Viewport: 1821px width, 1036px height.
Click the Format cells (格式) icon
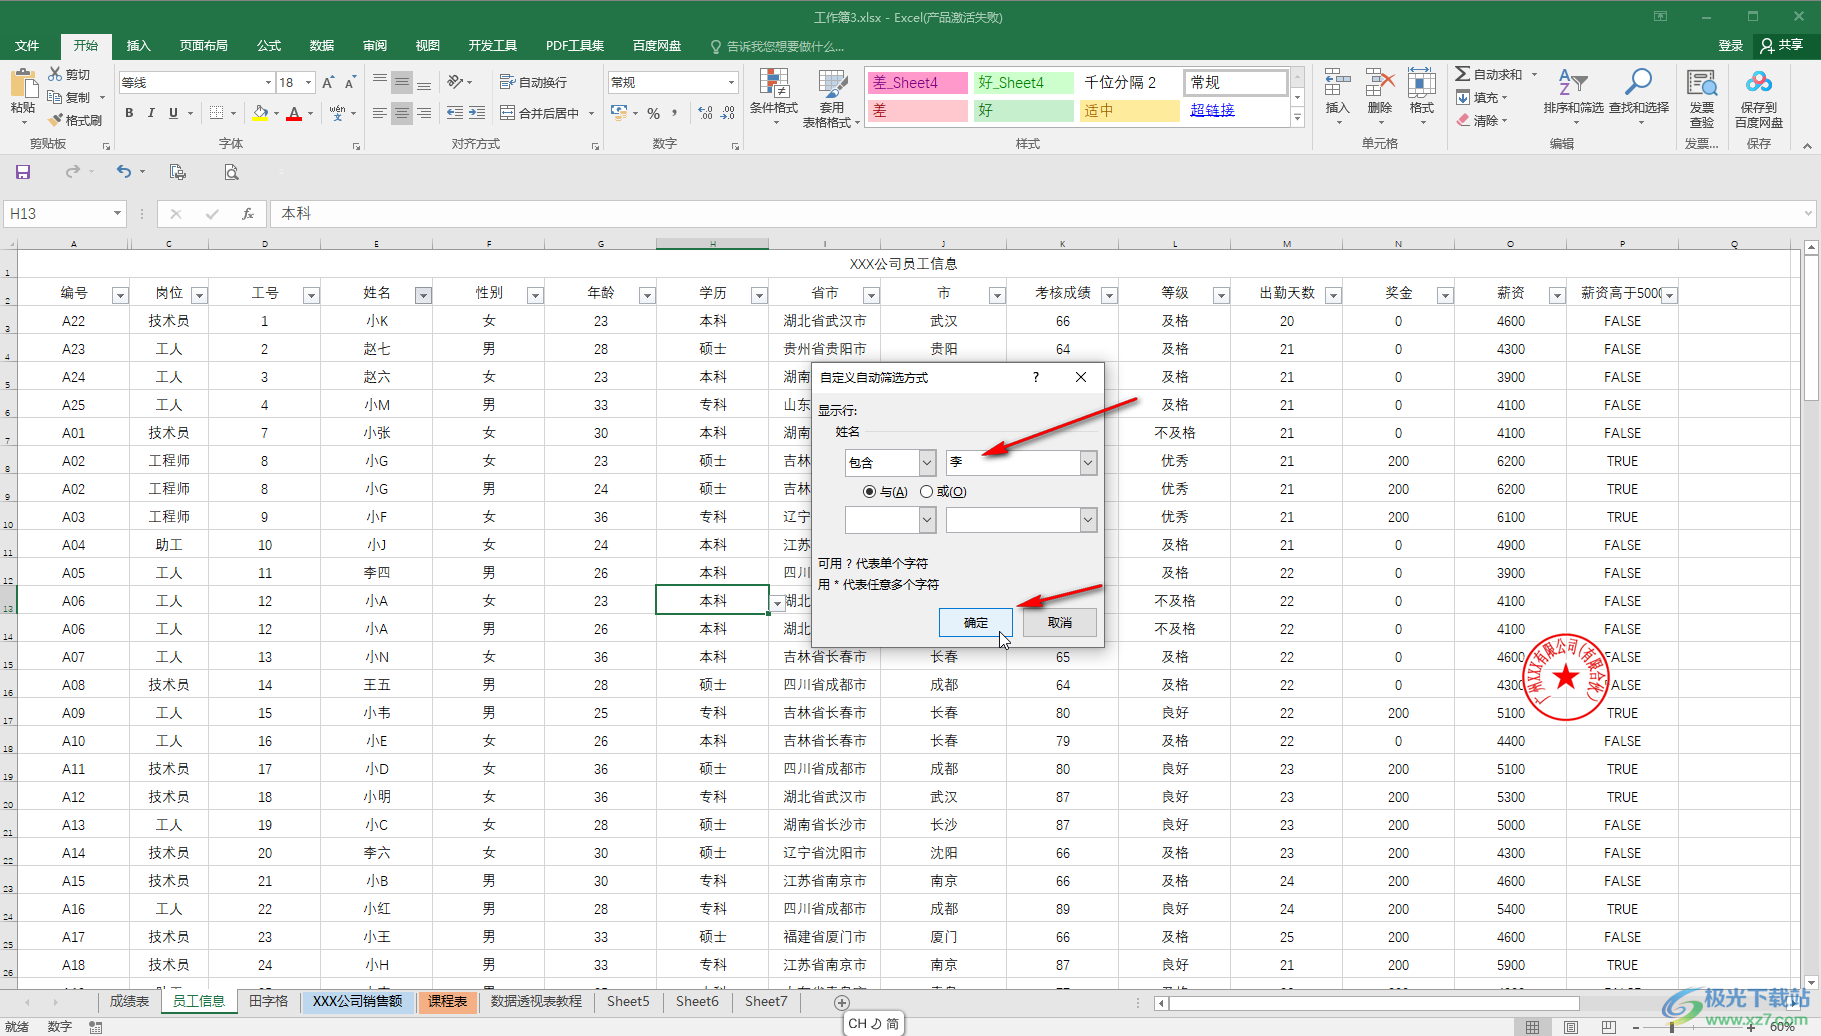[1422, 83]
